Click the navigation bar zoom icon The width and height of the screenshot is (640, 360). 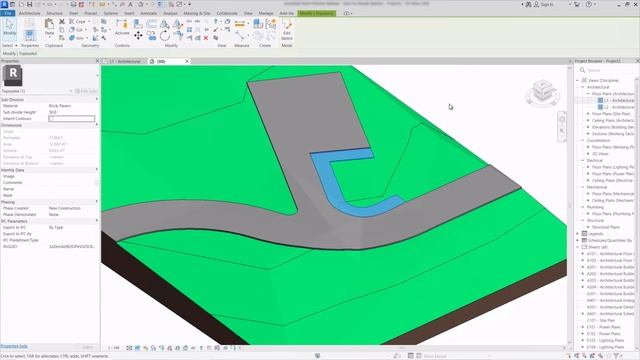point(562,131)
